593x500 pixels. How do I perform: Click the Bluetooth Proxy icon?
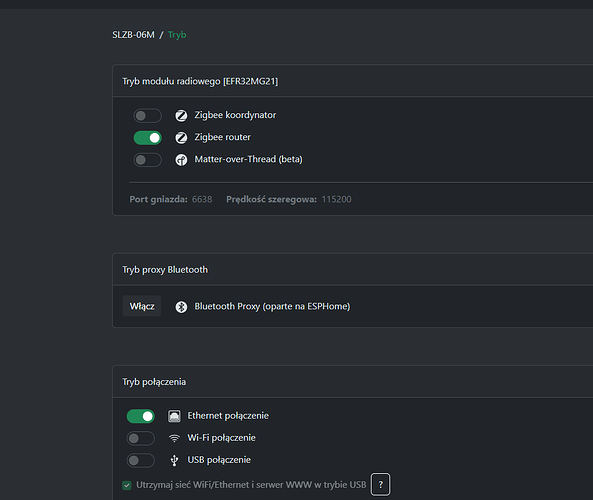pos(181,307)
